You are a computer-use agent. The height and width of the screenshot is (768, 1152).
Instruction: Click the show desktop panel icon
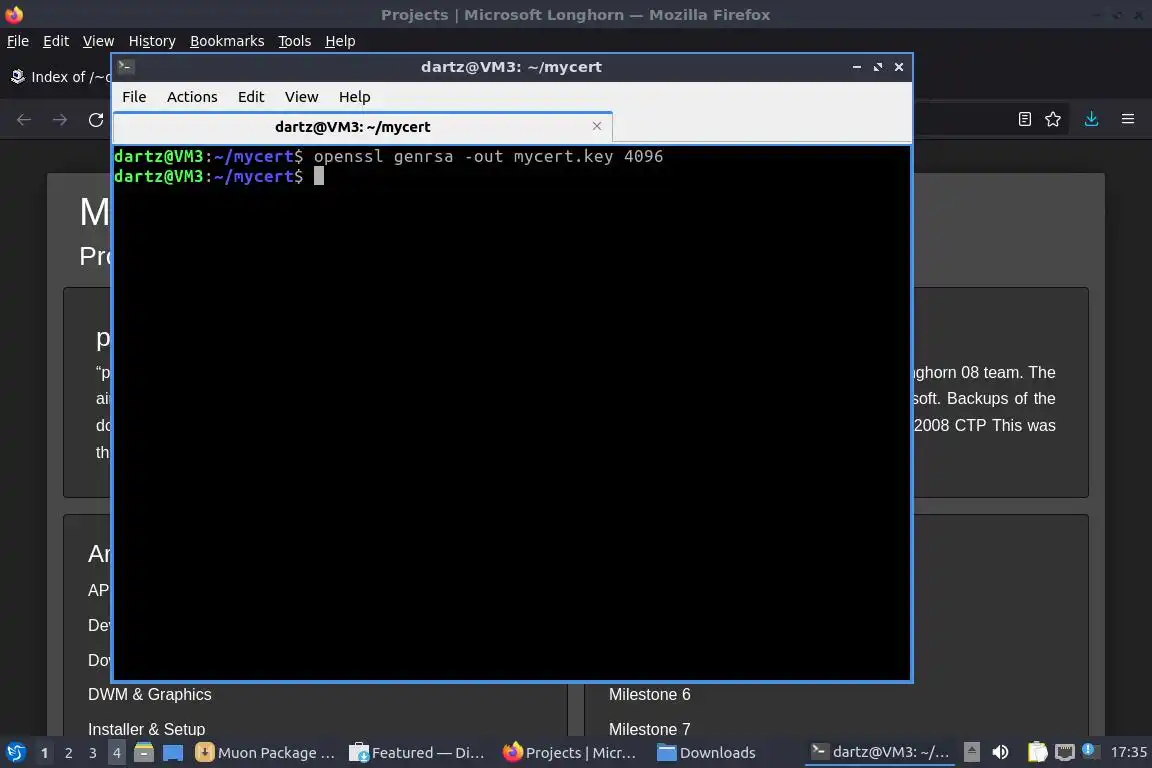[173, 753]
